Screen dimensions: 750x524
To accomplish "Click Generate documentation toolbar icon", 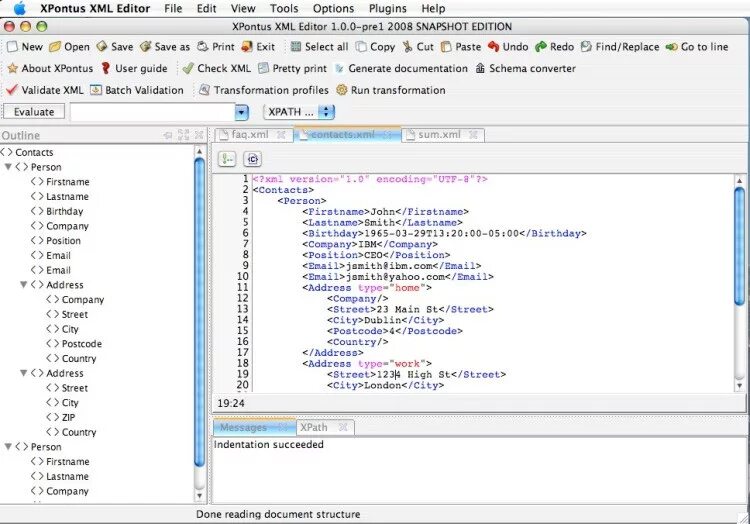I will click(339, 68).
